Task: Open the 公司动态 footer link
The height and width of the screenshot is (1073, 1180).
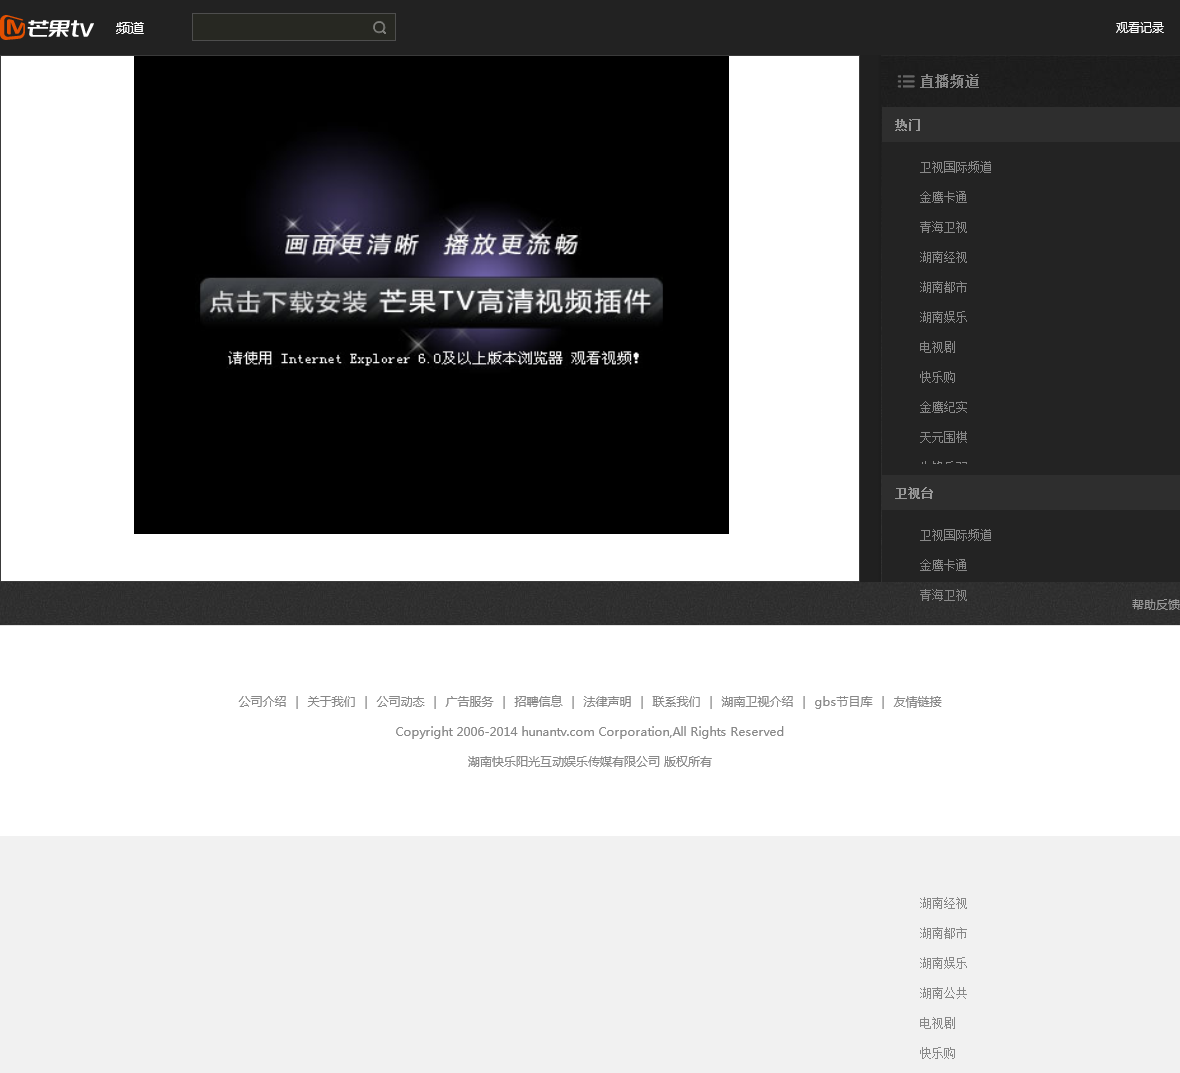Action: [x=400, y=701]
